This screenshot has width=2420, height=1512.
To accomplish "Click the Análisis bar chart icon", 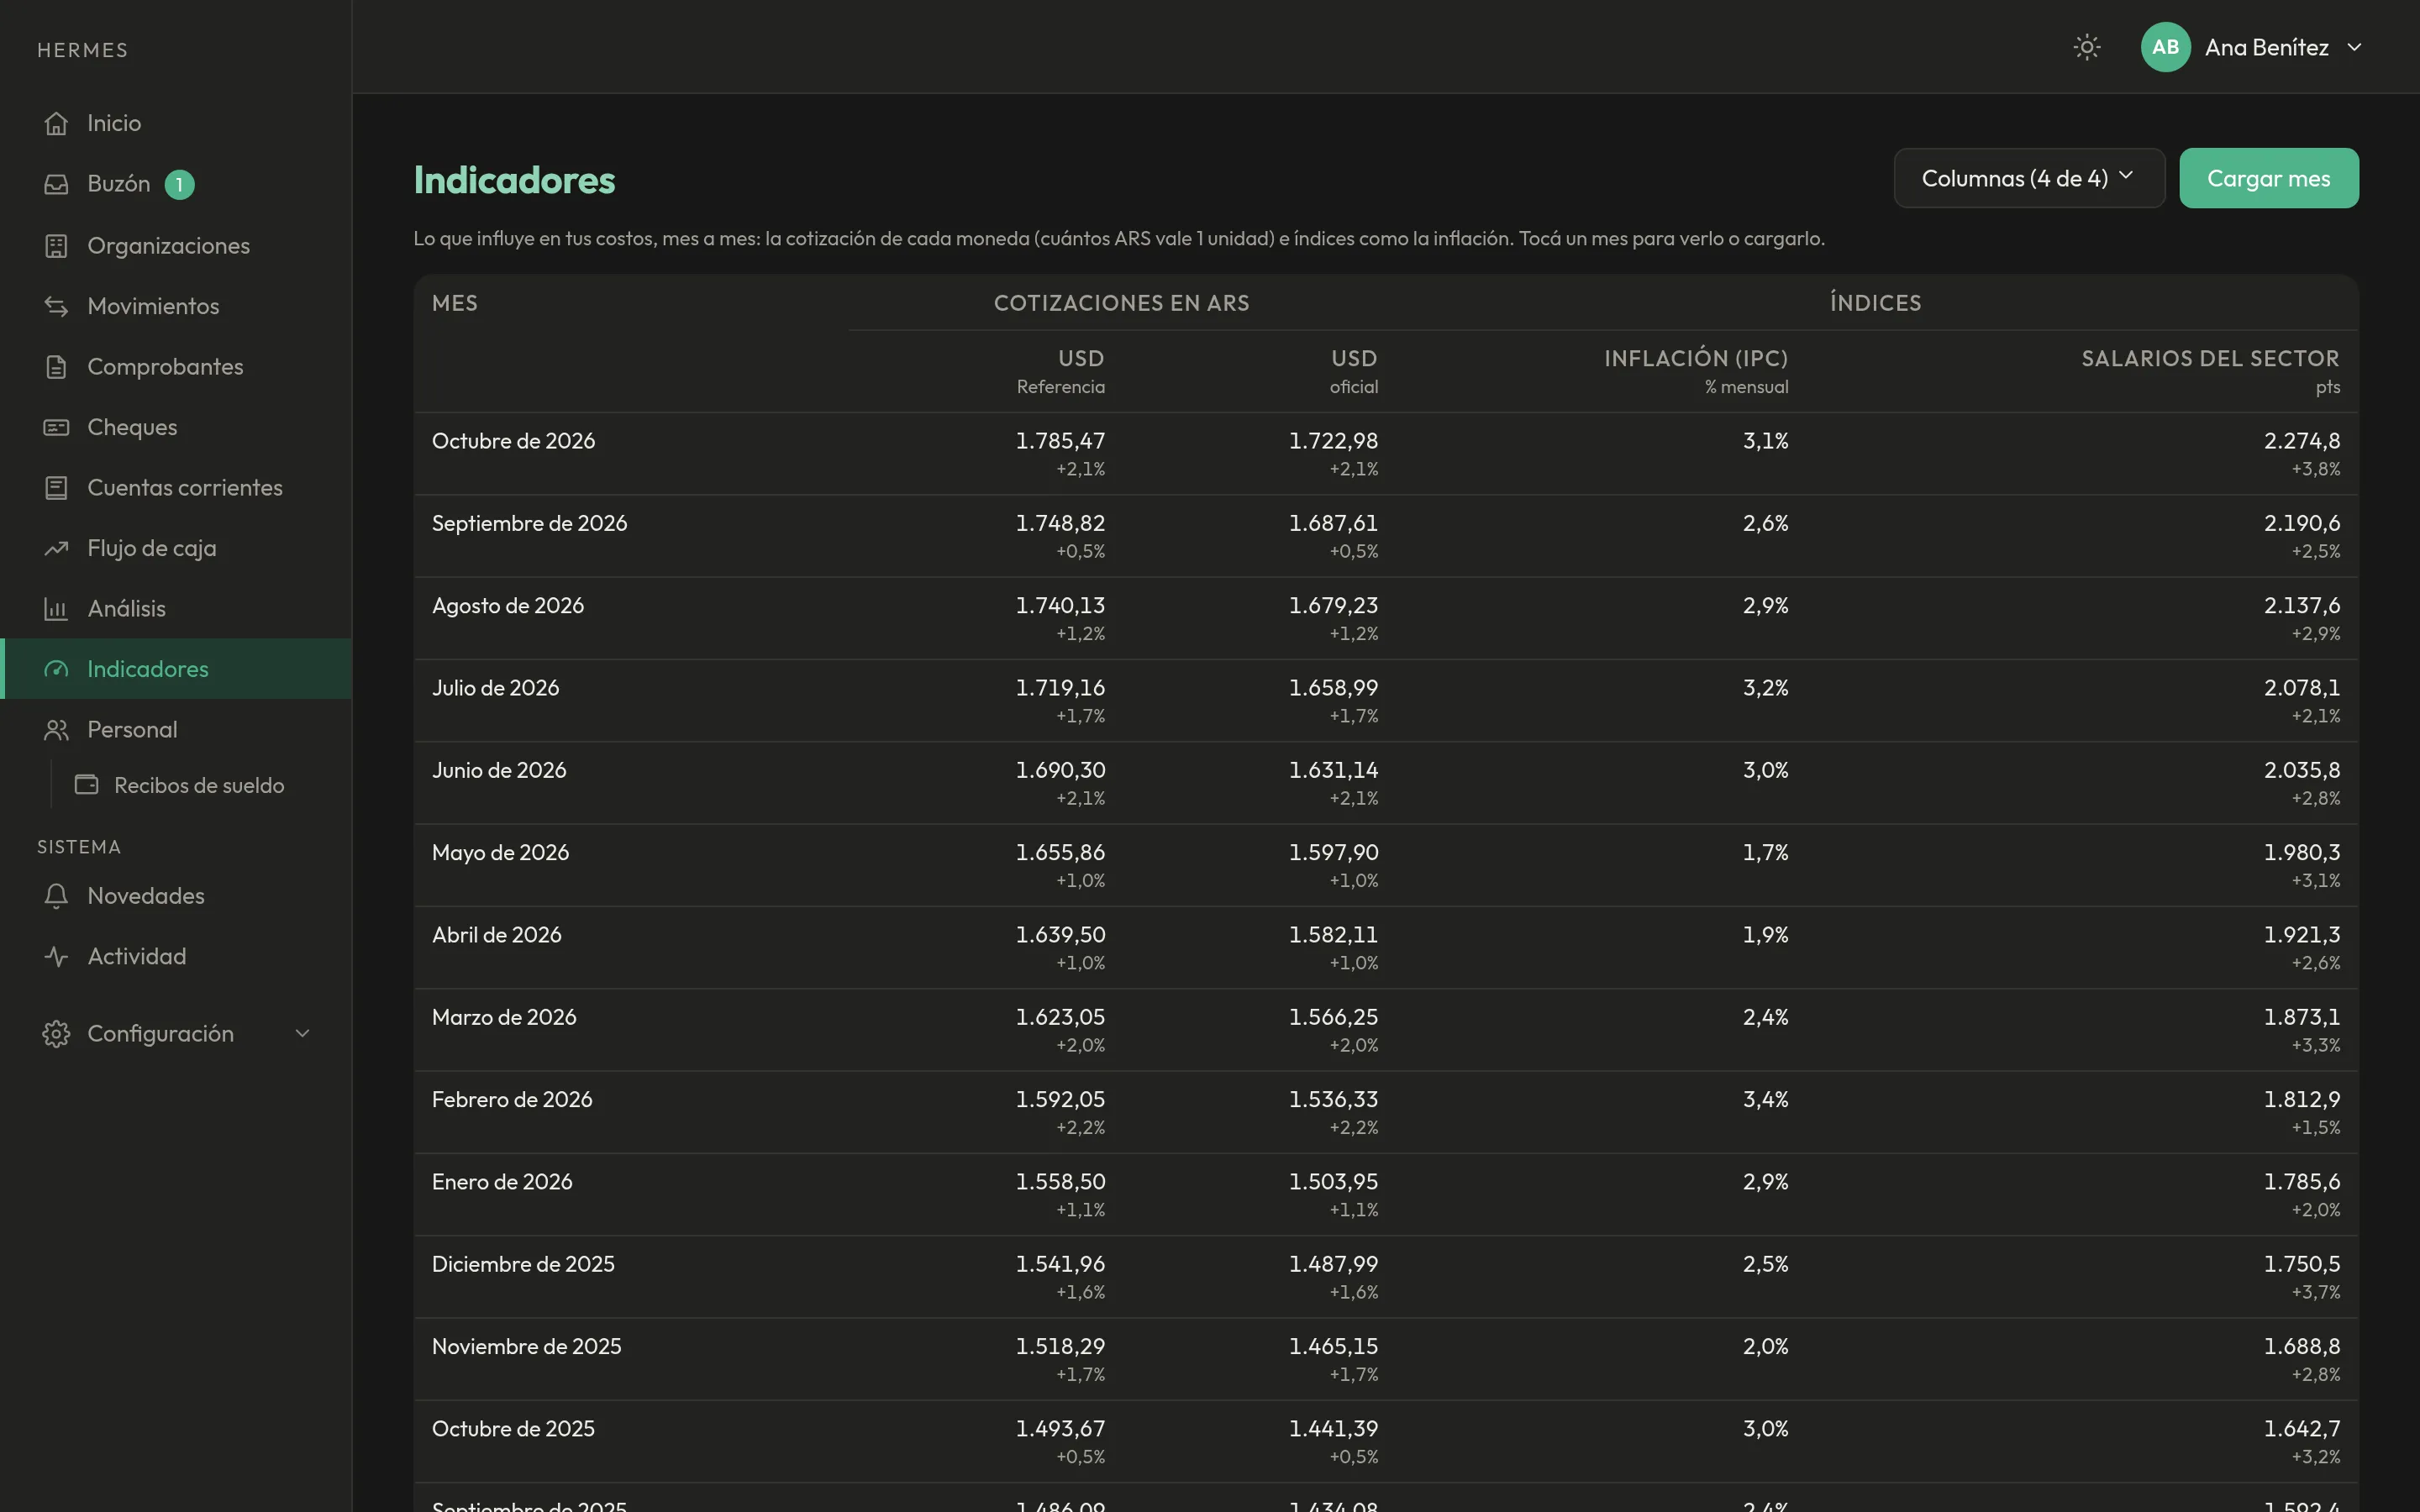I will click(x=56, y=609).
